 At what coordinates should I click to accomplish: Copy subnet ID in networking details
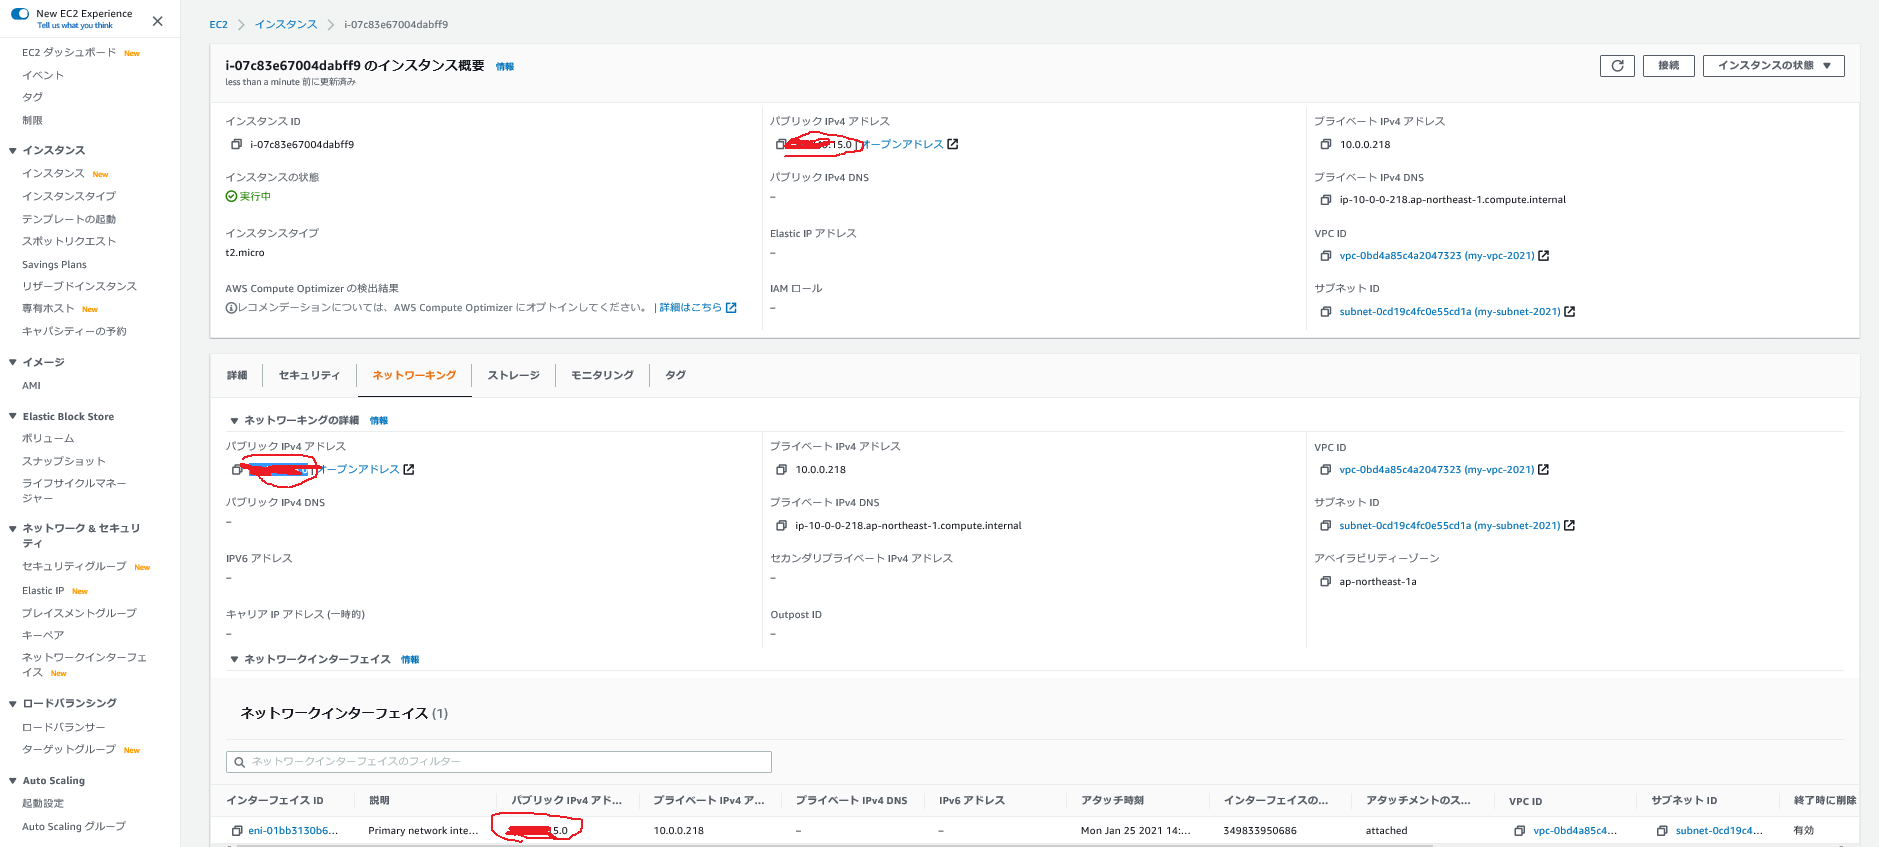point(1326,526)
